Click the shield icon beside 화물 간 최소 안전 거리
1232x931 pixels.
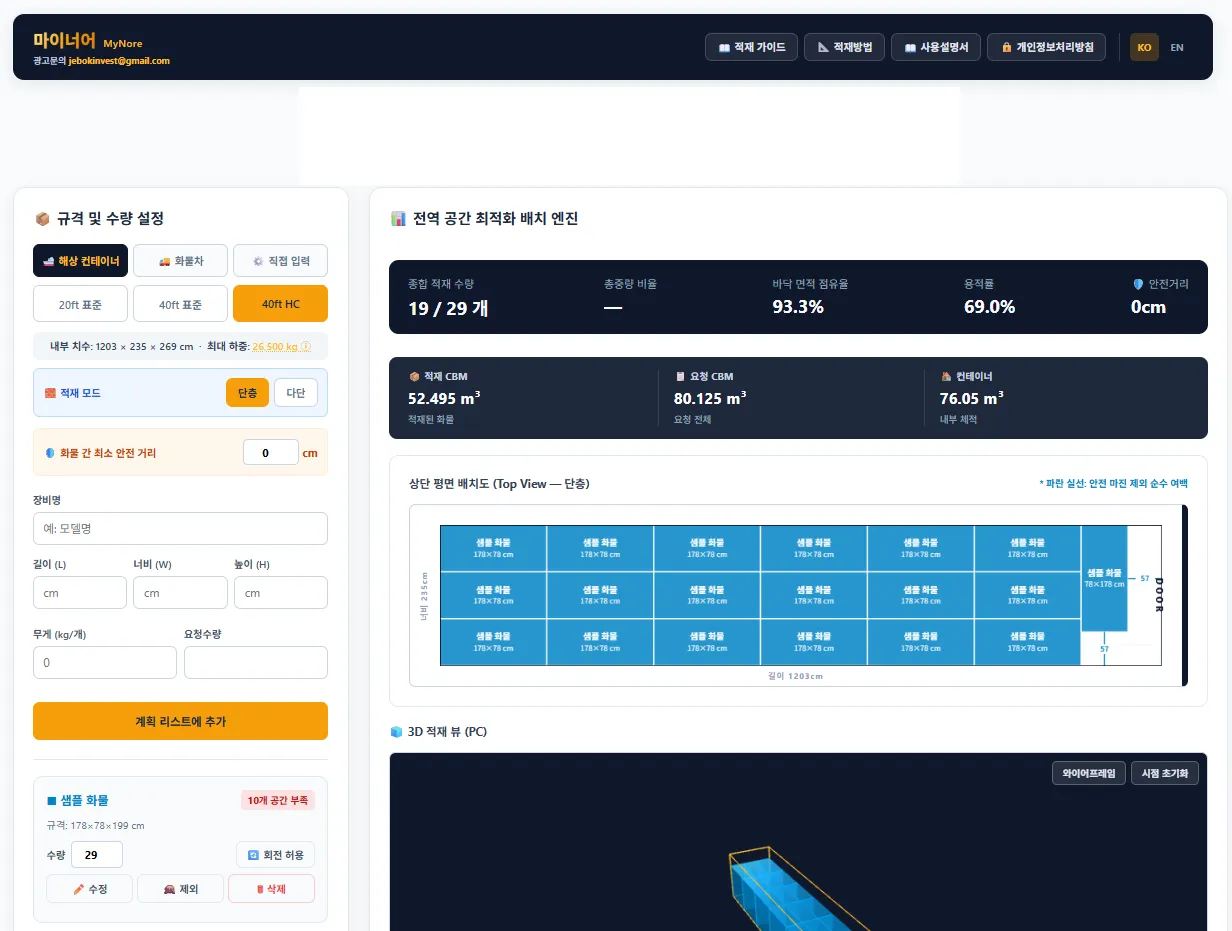coord(50,453)
